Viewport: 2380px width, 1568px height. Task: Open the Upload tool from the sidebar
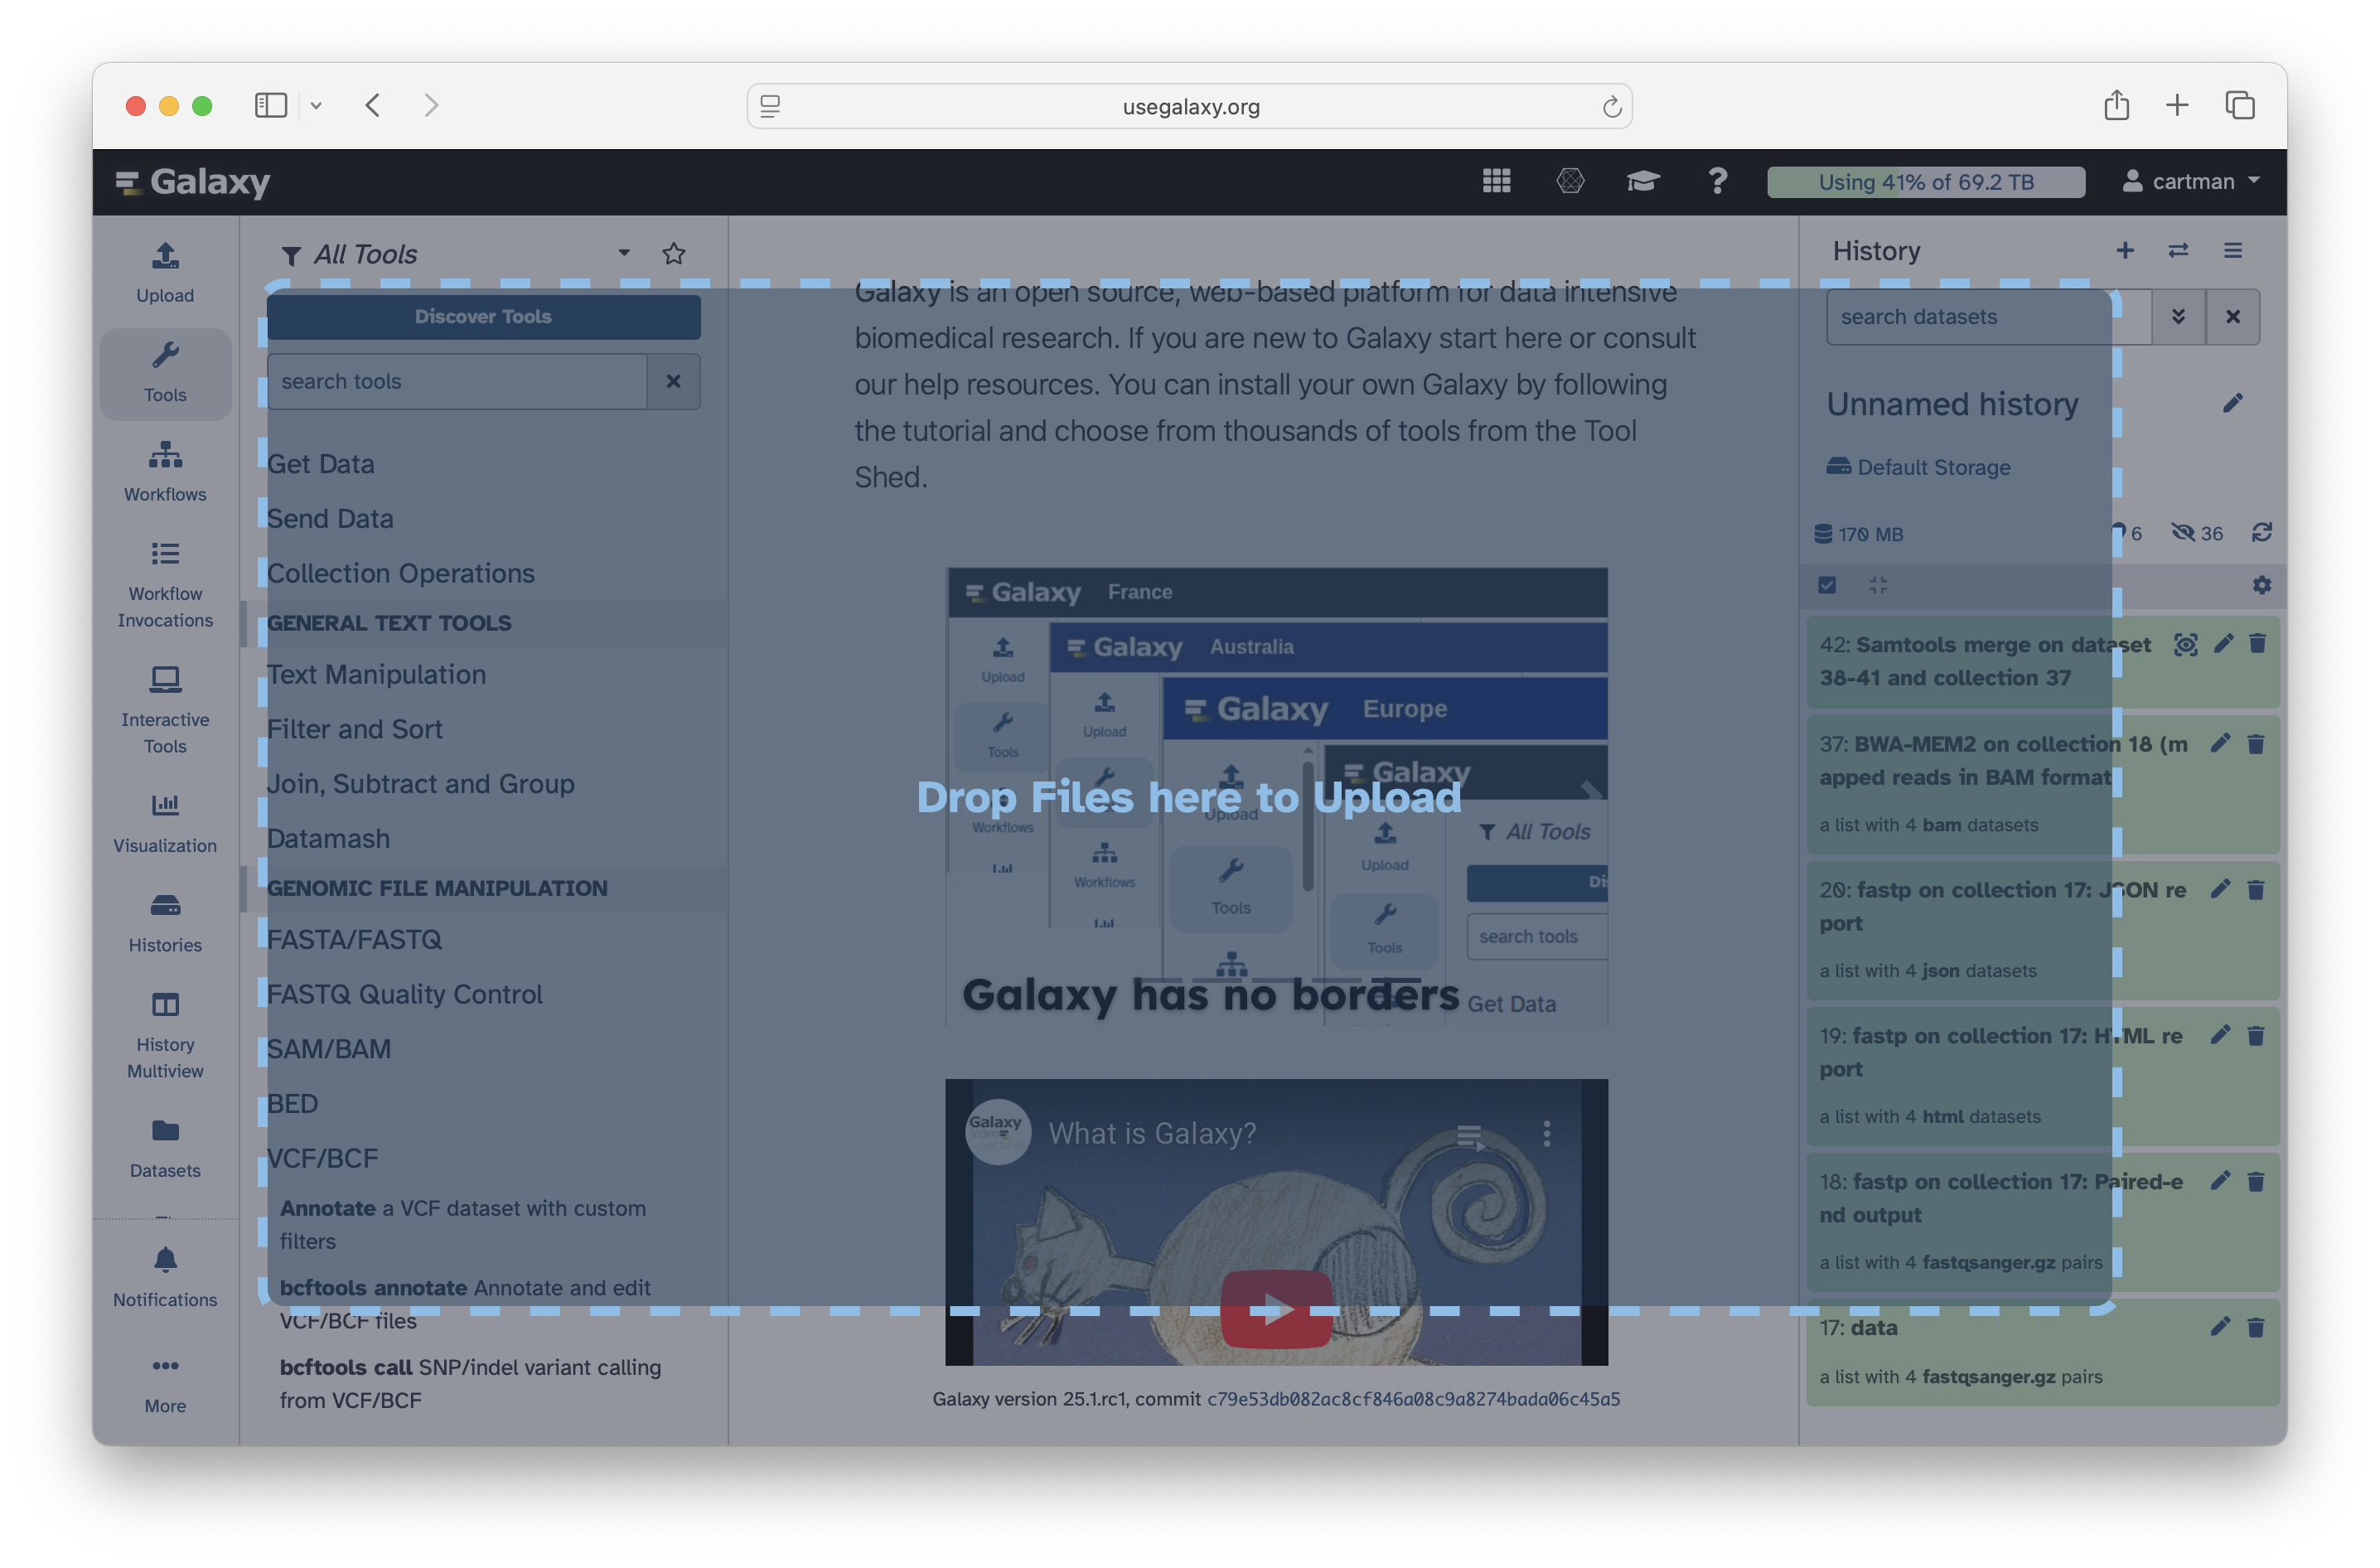click(165, 270)
